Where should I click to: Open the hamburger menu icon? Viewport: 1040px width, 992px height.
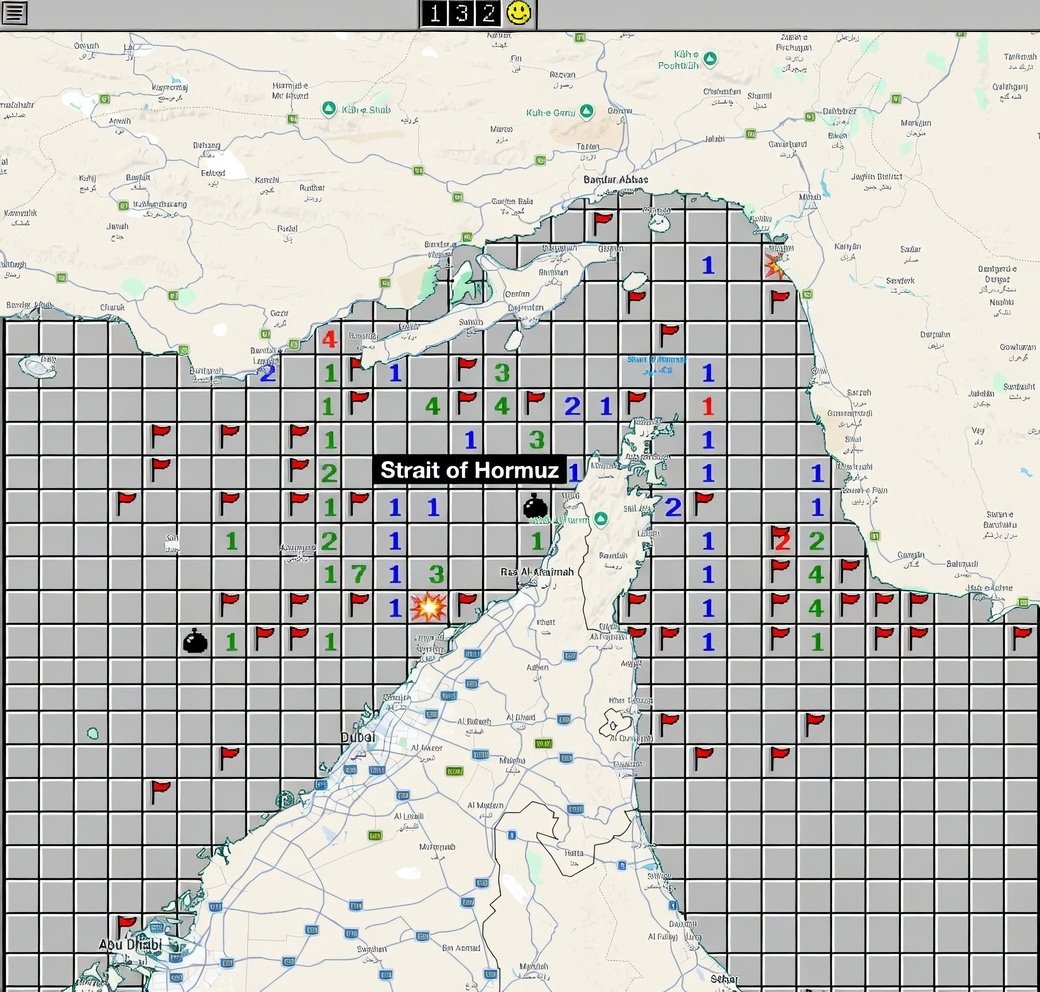click(x=14, y=13)
